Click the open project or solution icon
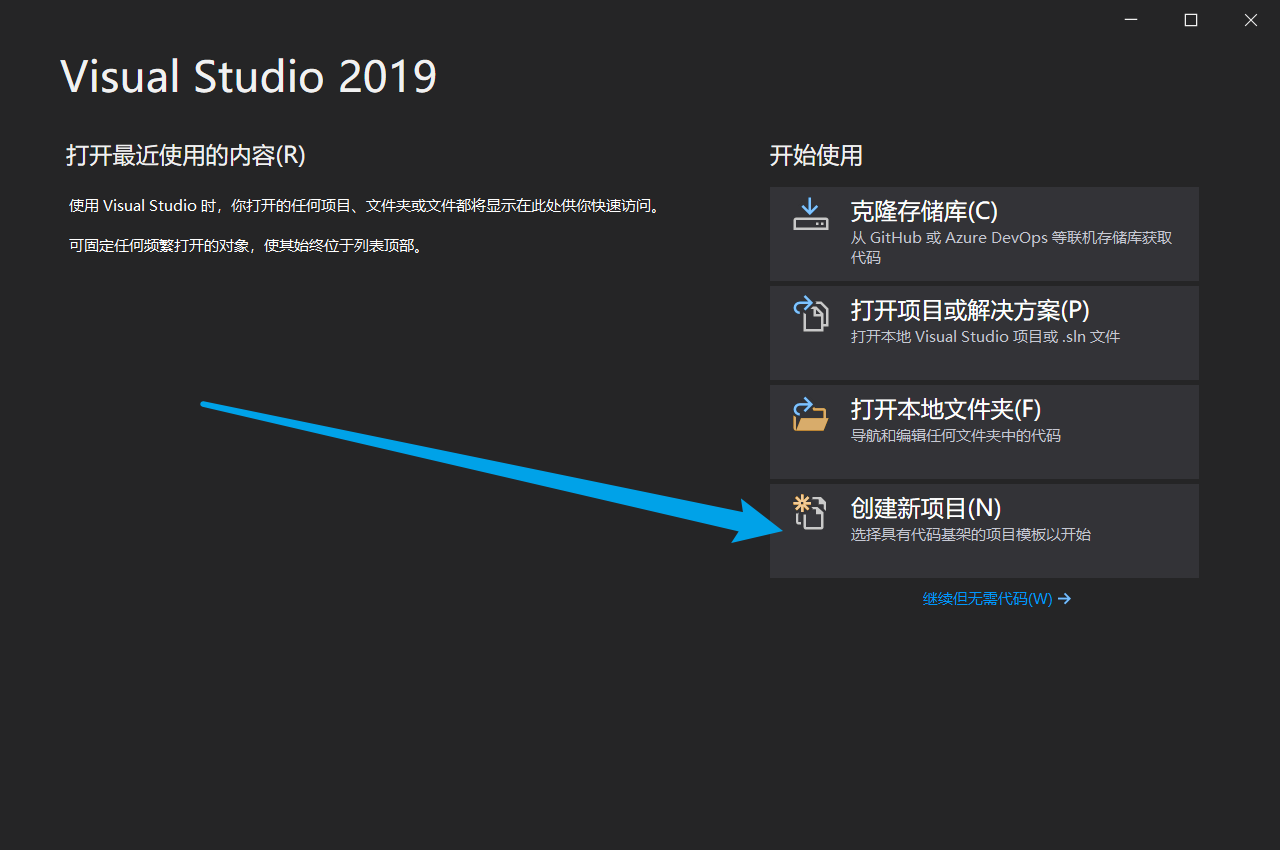The width and height of the screenshot is (1280, 850). (811, 313)
